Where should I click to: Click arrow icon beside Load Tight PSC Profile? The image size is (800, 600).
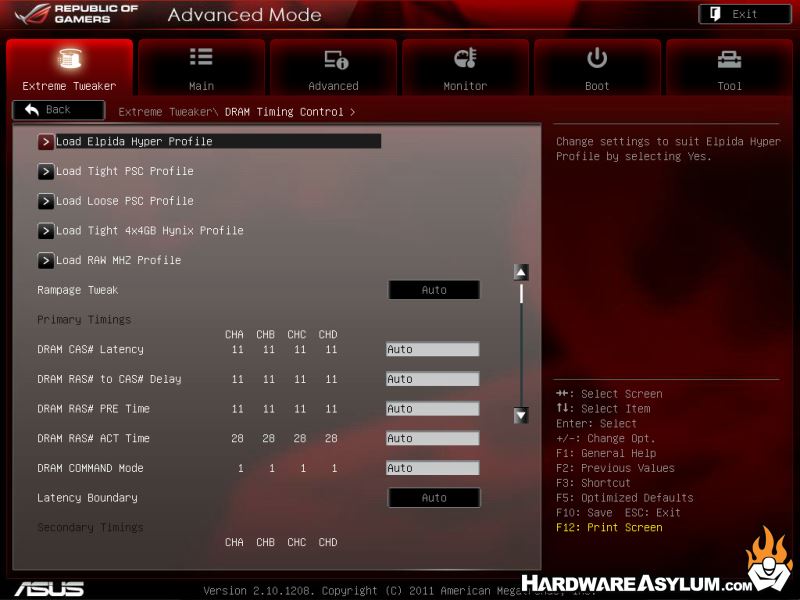(x=46, y=172)
